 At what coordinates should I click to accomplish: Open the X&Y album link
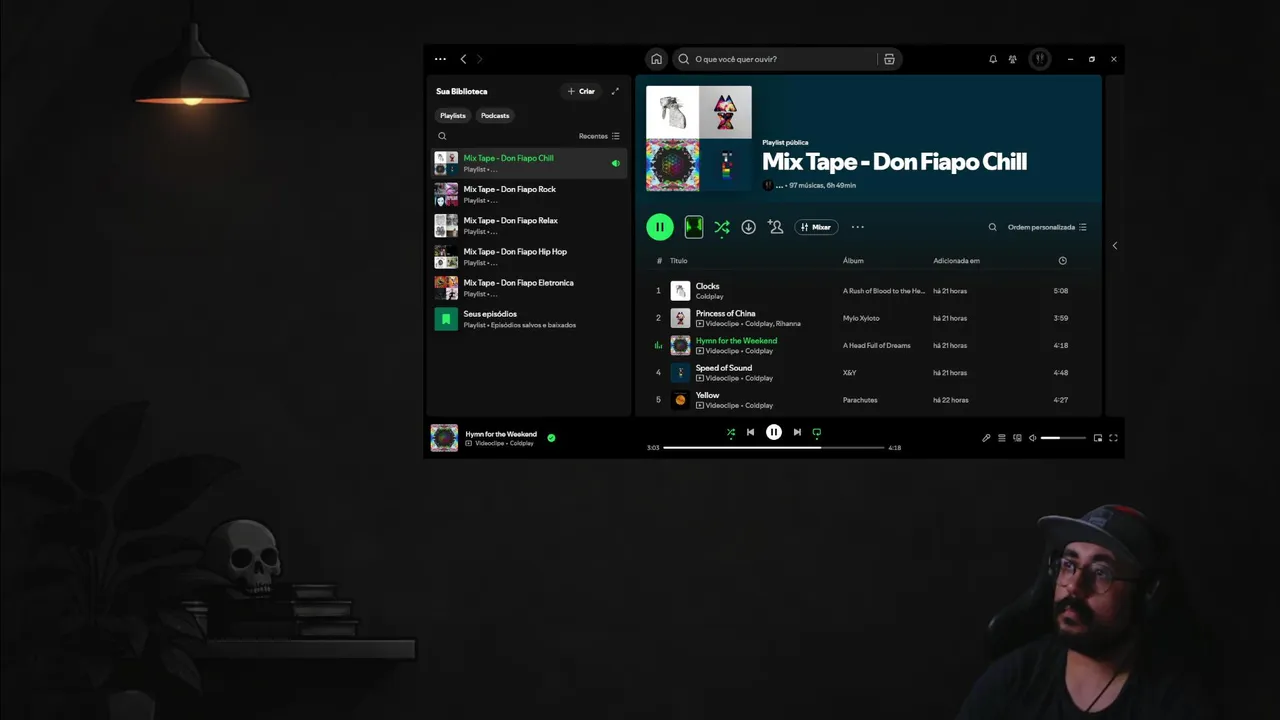(850, 373)
